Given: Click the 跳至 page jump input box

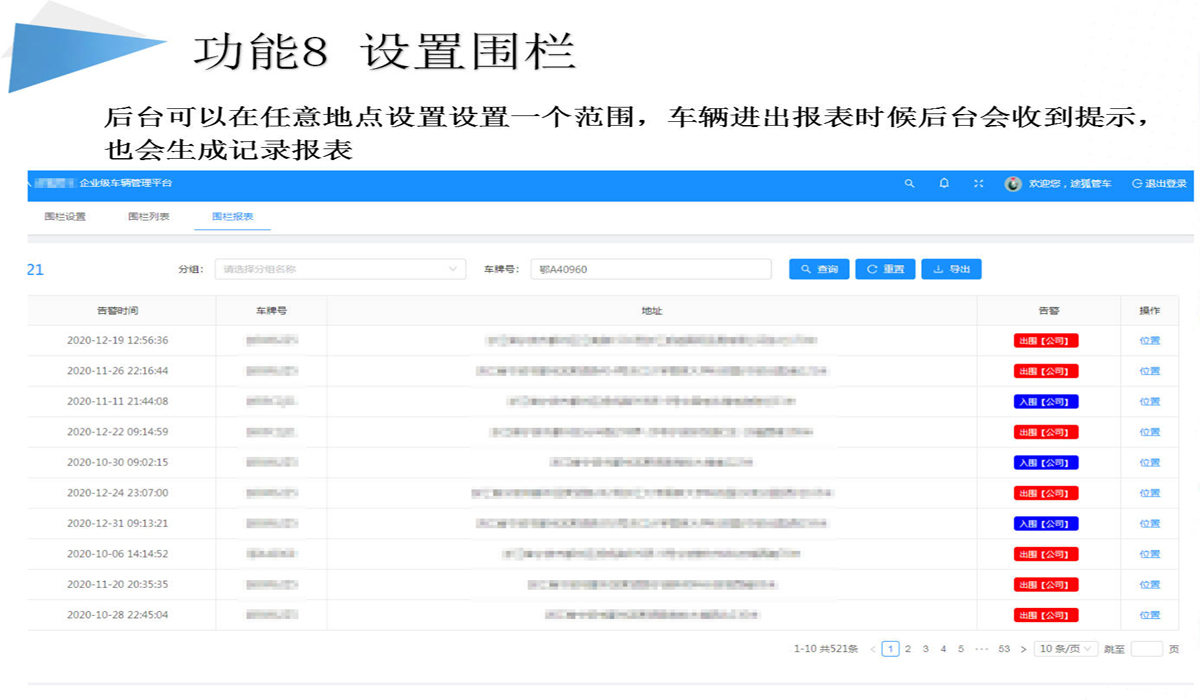Looking at the screenshot, I should [x=1146, y=649].
